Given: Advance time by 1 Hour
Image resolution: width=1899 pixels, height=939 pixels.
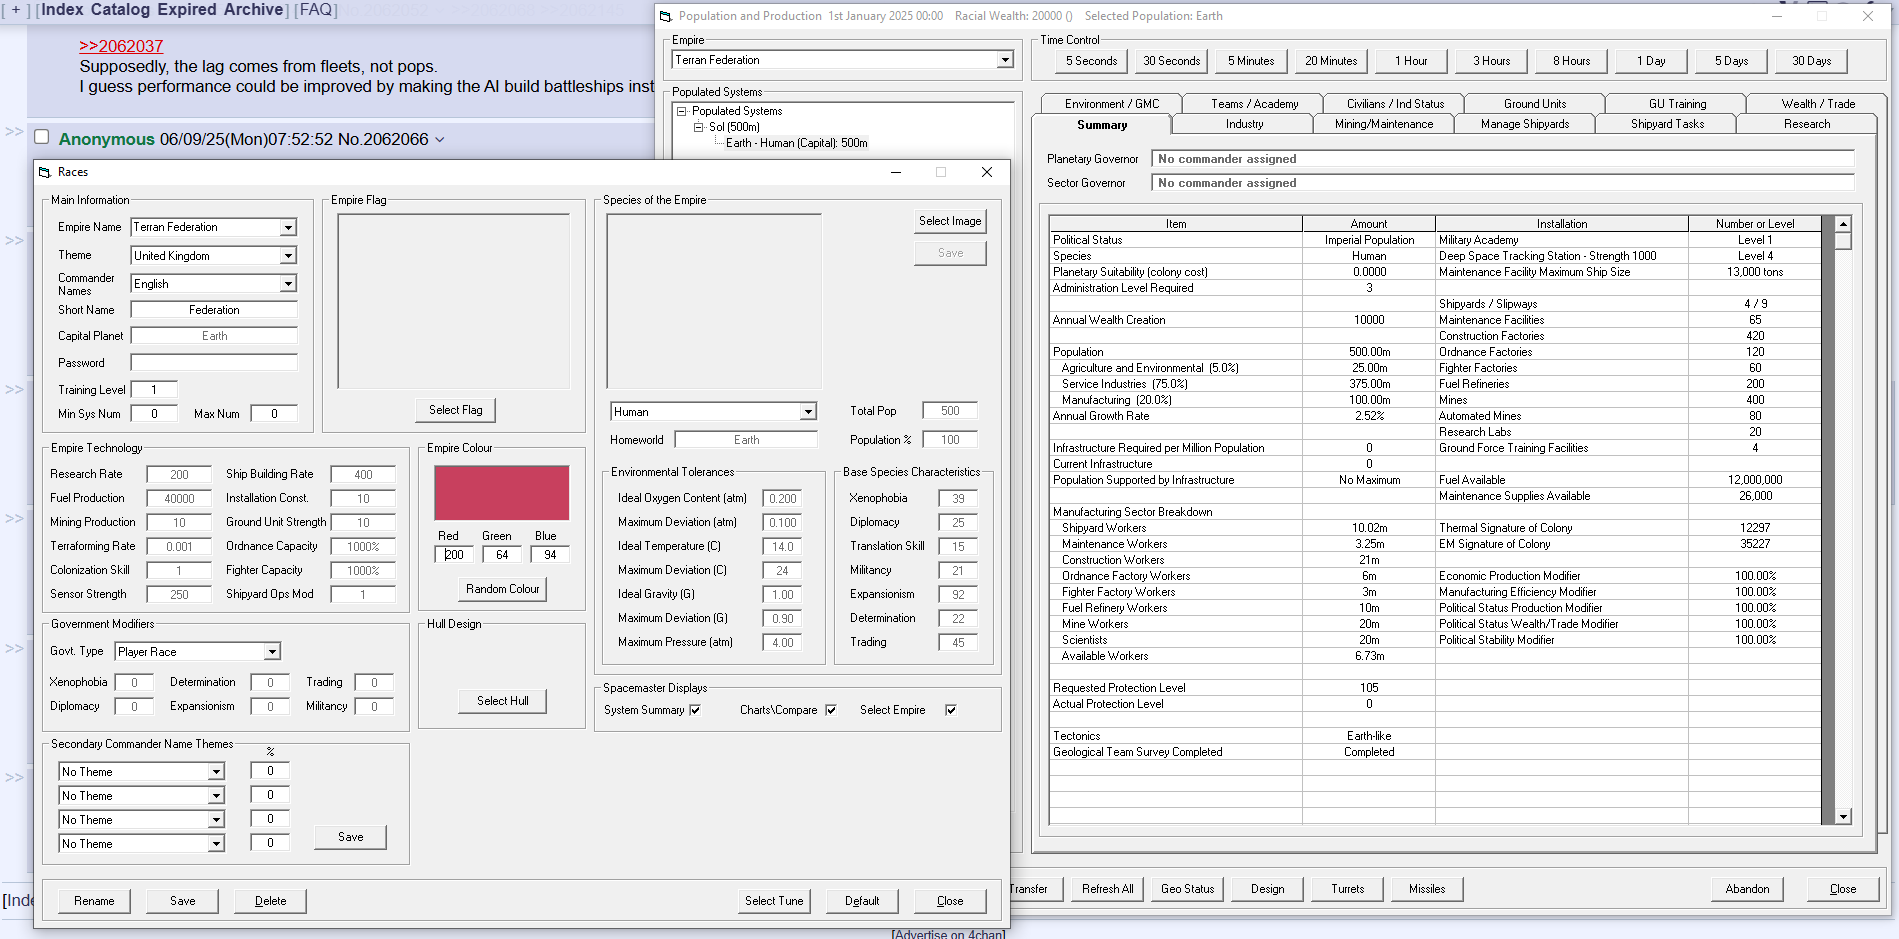Looking at the screenshot, I should (1411, 61).
